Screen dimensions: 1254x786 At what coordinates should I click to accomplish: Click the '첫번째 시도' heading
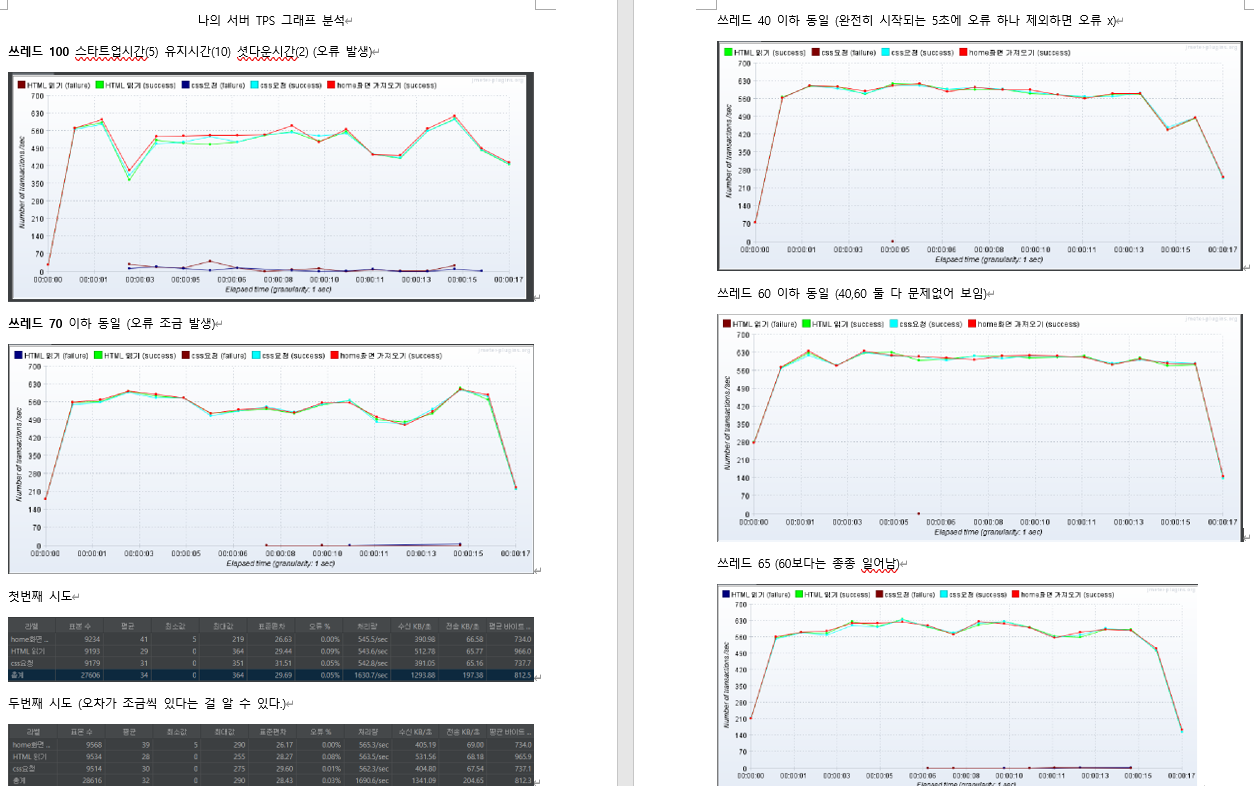click(x=40, y=596)
